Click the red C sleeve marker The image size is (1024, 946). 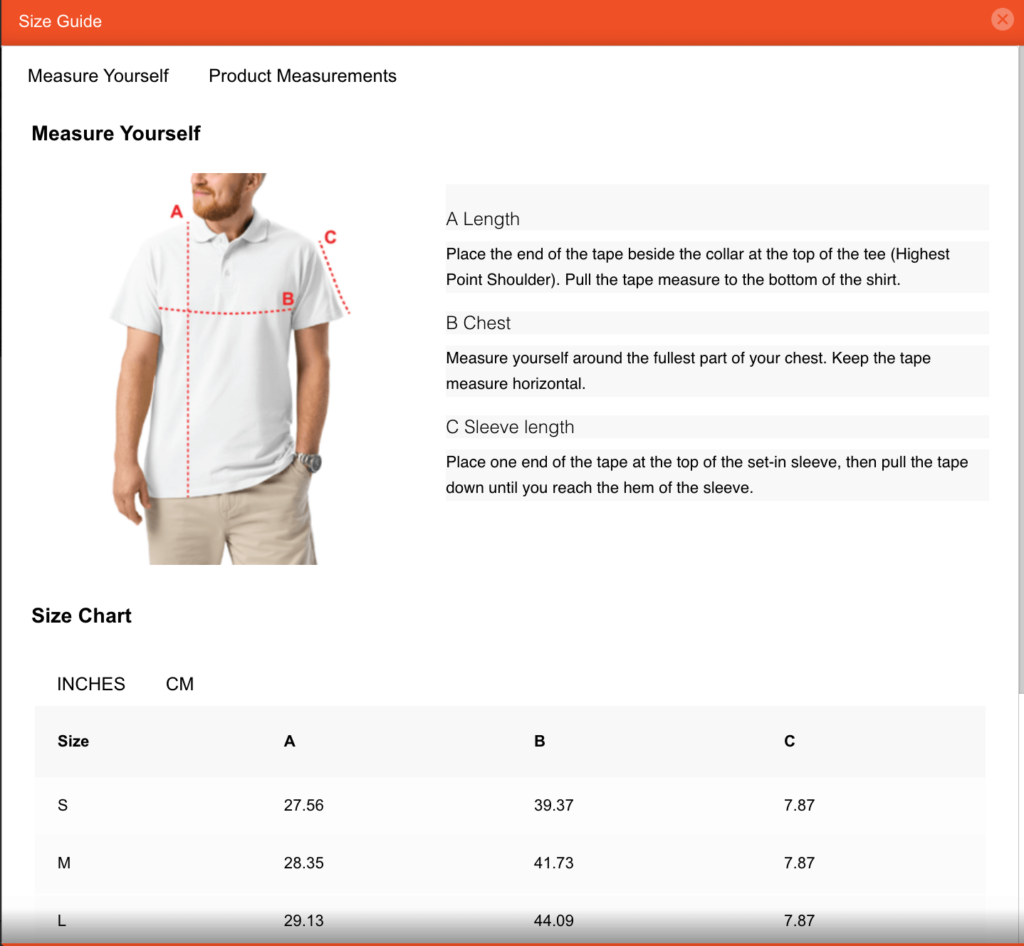[x=330, y=237]
